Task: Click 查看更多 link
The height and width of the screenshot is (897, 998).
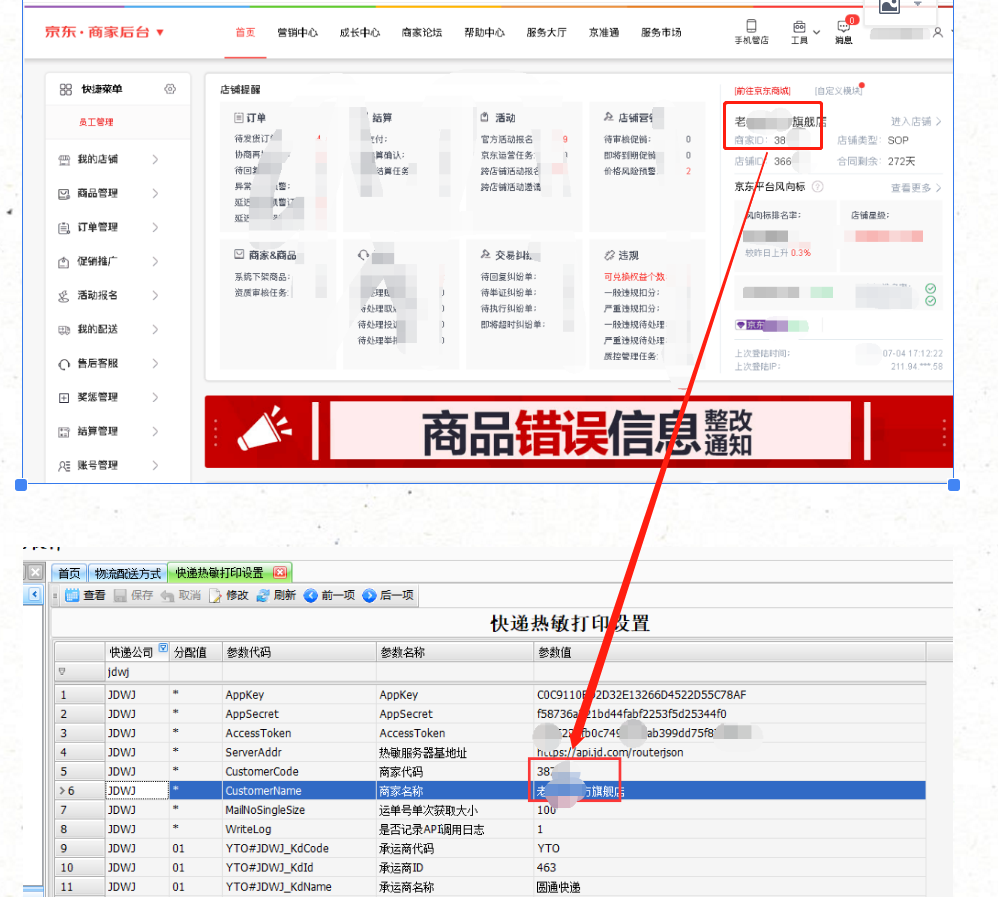Action: tap(916, 188)
